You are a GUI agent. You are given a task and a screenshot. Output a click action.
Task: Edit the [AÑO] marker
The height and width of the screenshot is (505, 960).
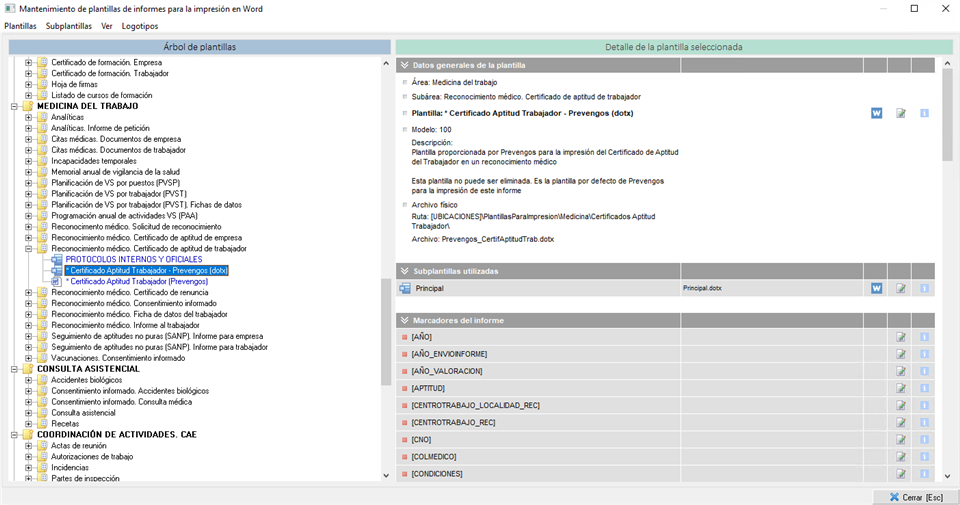901,337
